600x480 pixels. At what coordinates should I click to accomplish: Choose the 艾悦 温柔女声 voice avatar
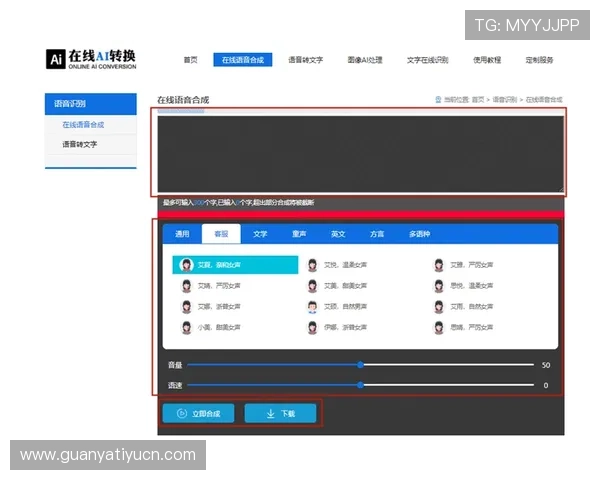(312, 265)
